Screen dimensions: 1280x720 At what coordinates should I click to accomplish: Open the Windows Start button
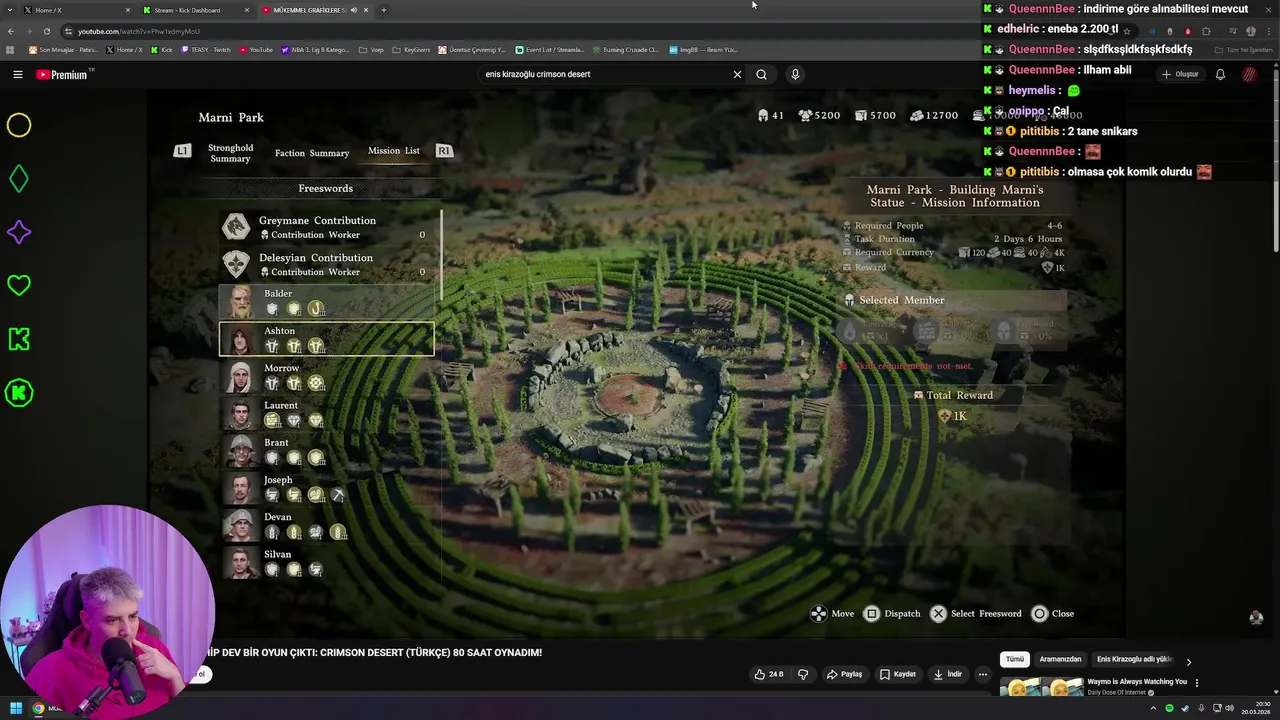[x=16, y=708]
